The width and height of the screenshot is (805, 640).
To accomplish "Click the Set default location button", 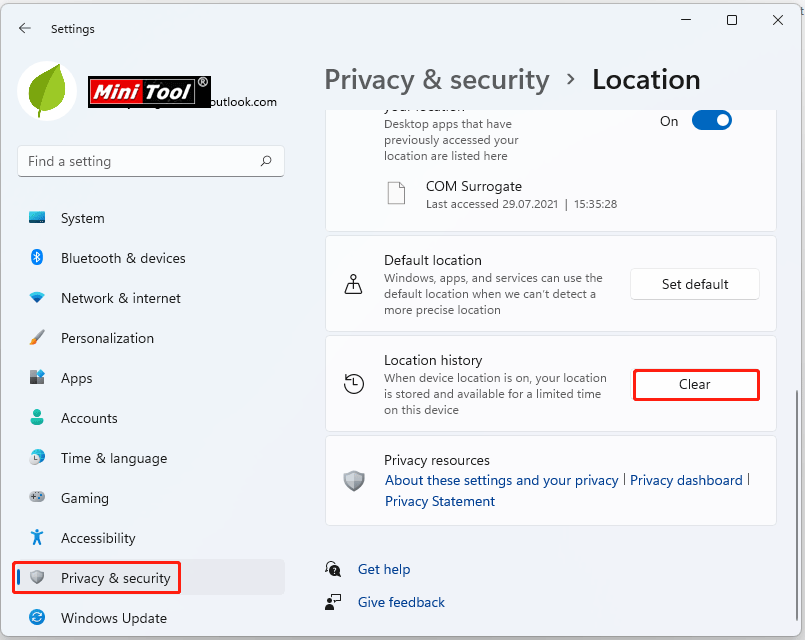I will [x=694, y=284].
